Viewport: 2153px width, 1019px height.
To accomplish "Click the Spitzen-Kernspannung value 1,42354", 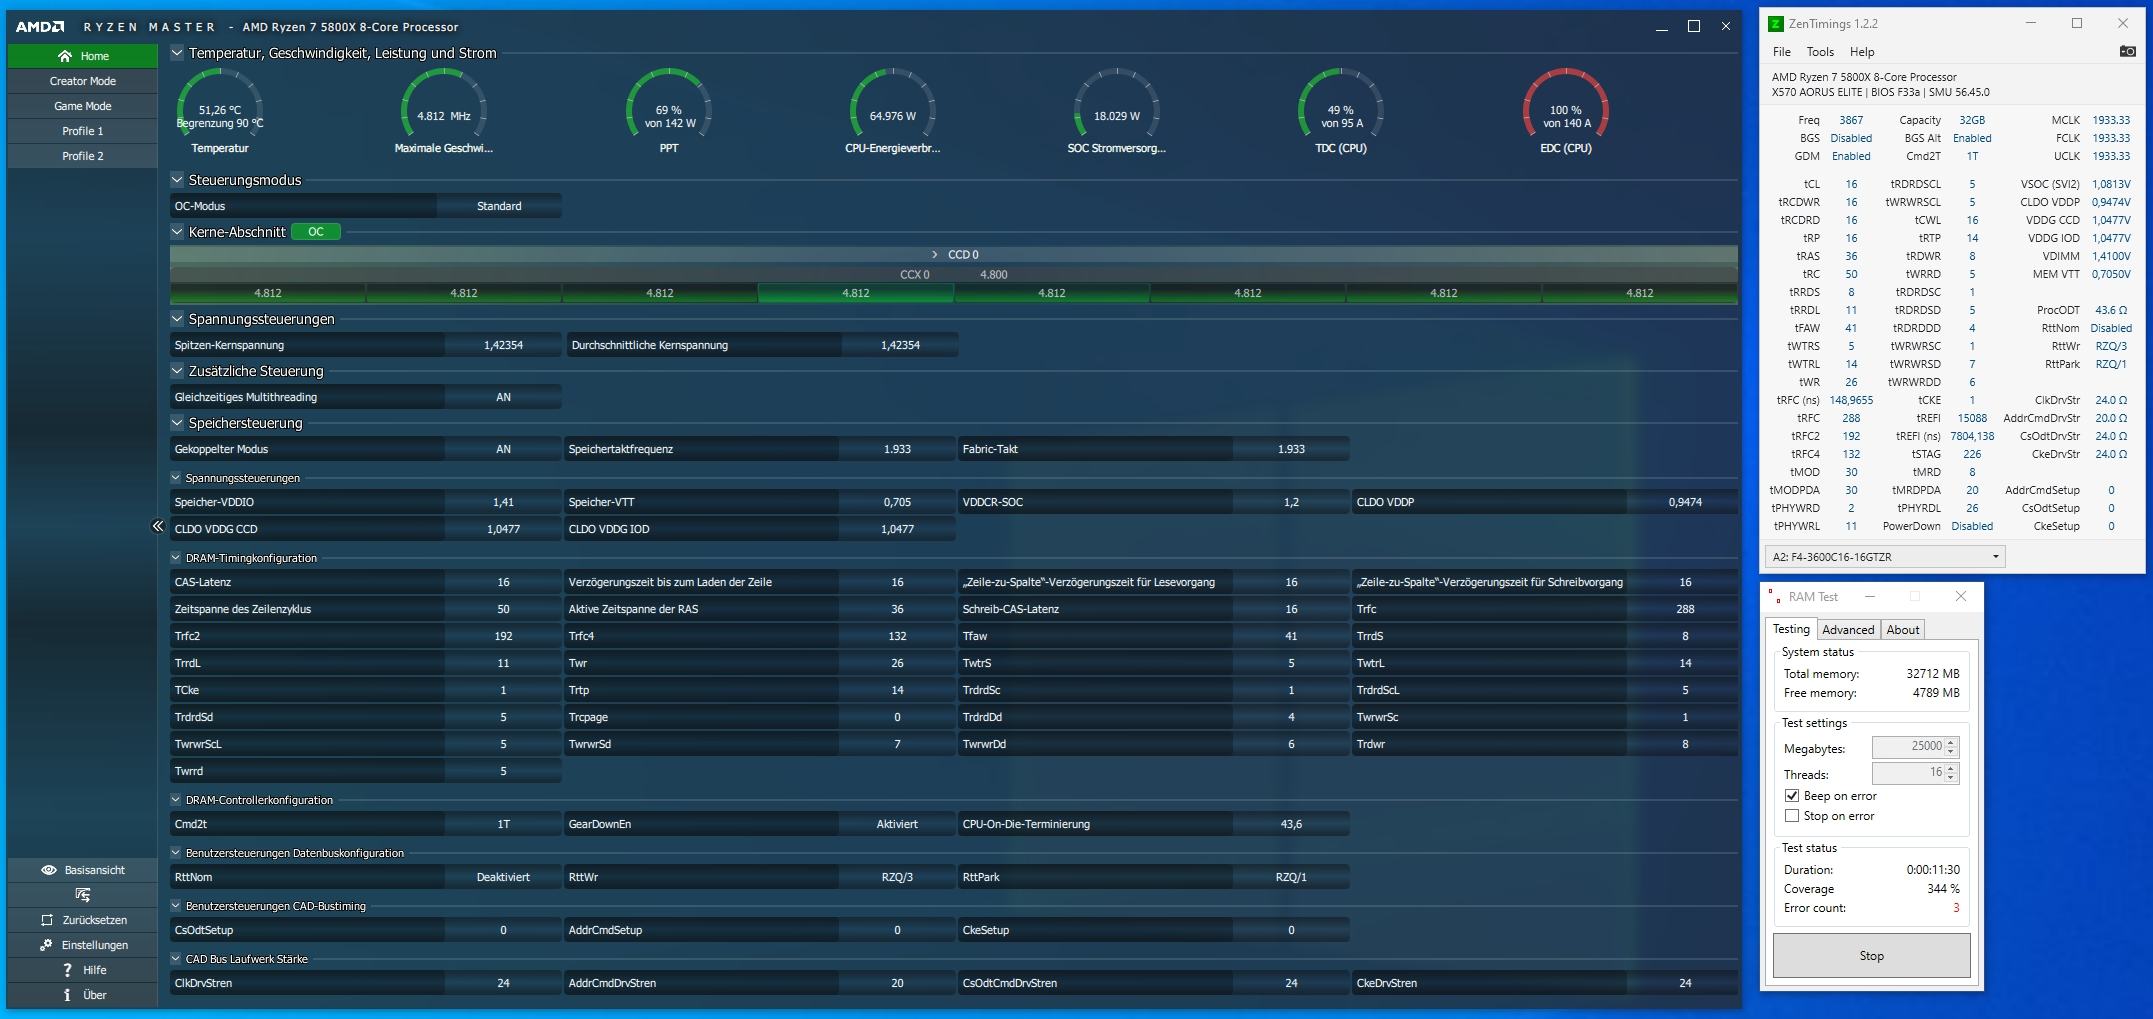I will [503, 345].
